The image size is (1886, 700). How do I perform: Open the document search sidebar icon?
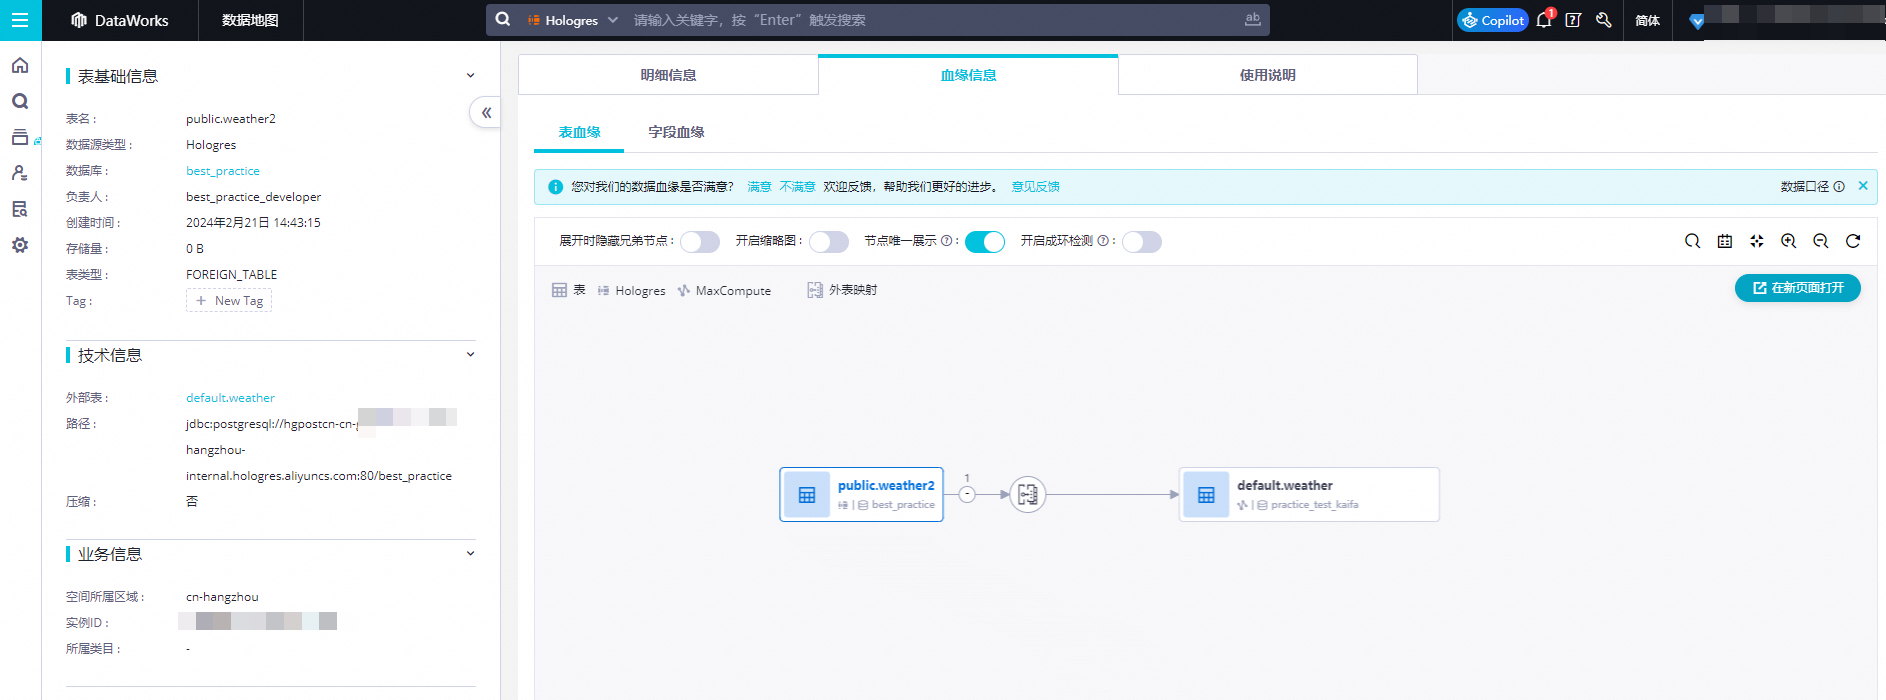pos(20,209)
